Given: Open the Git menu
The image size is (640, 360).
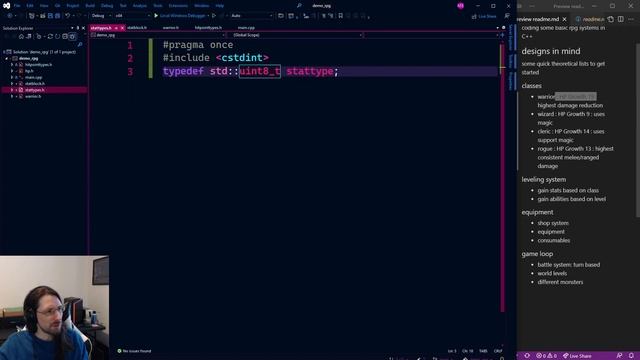Looking at the screenshot, I should tap(57, 6).
